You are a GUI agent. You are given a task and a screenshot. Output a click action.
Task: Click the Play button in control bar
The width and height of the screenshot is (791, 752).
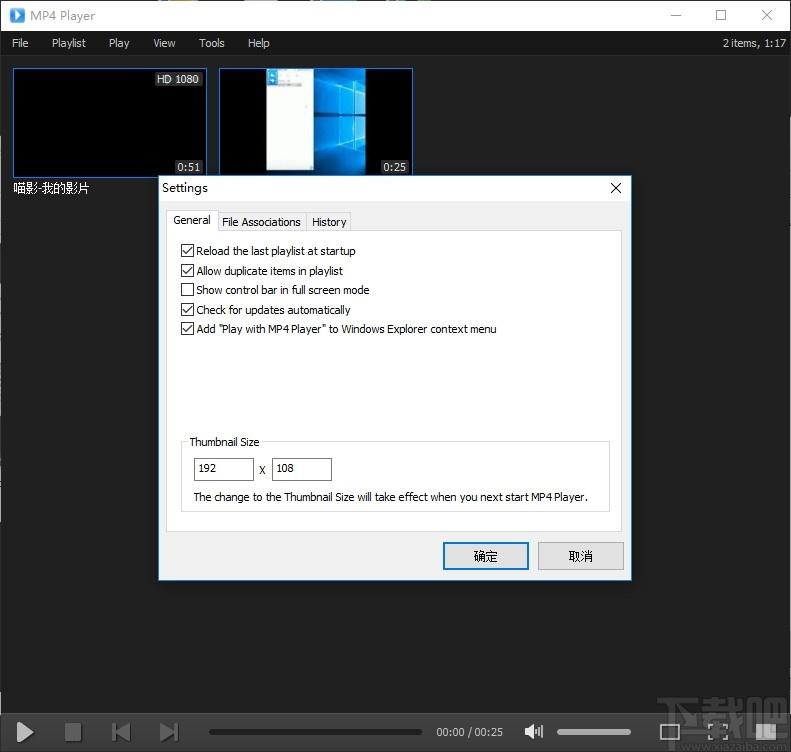24,732
